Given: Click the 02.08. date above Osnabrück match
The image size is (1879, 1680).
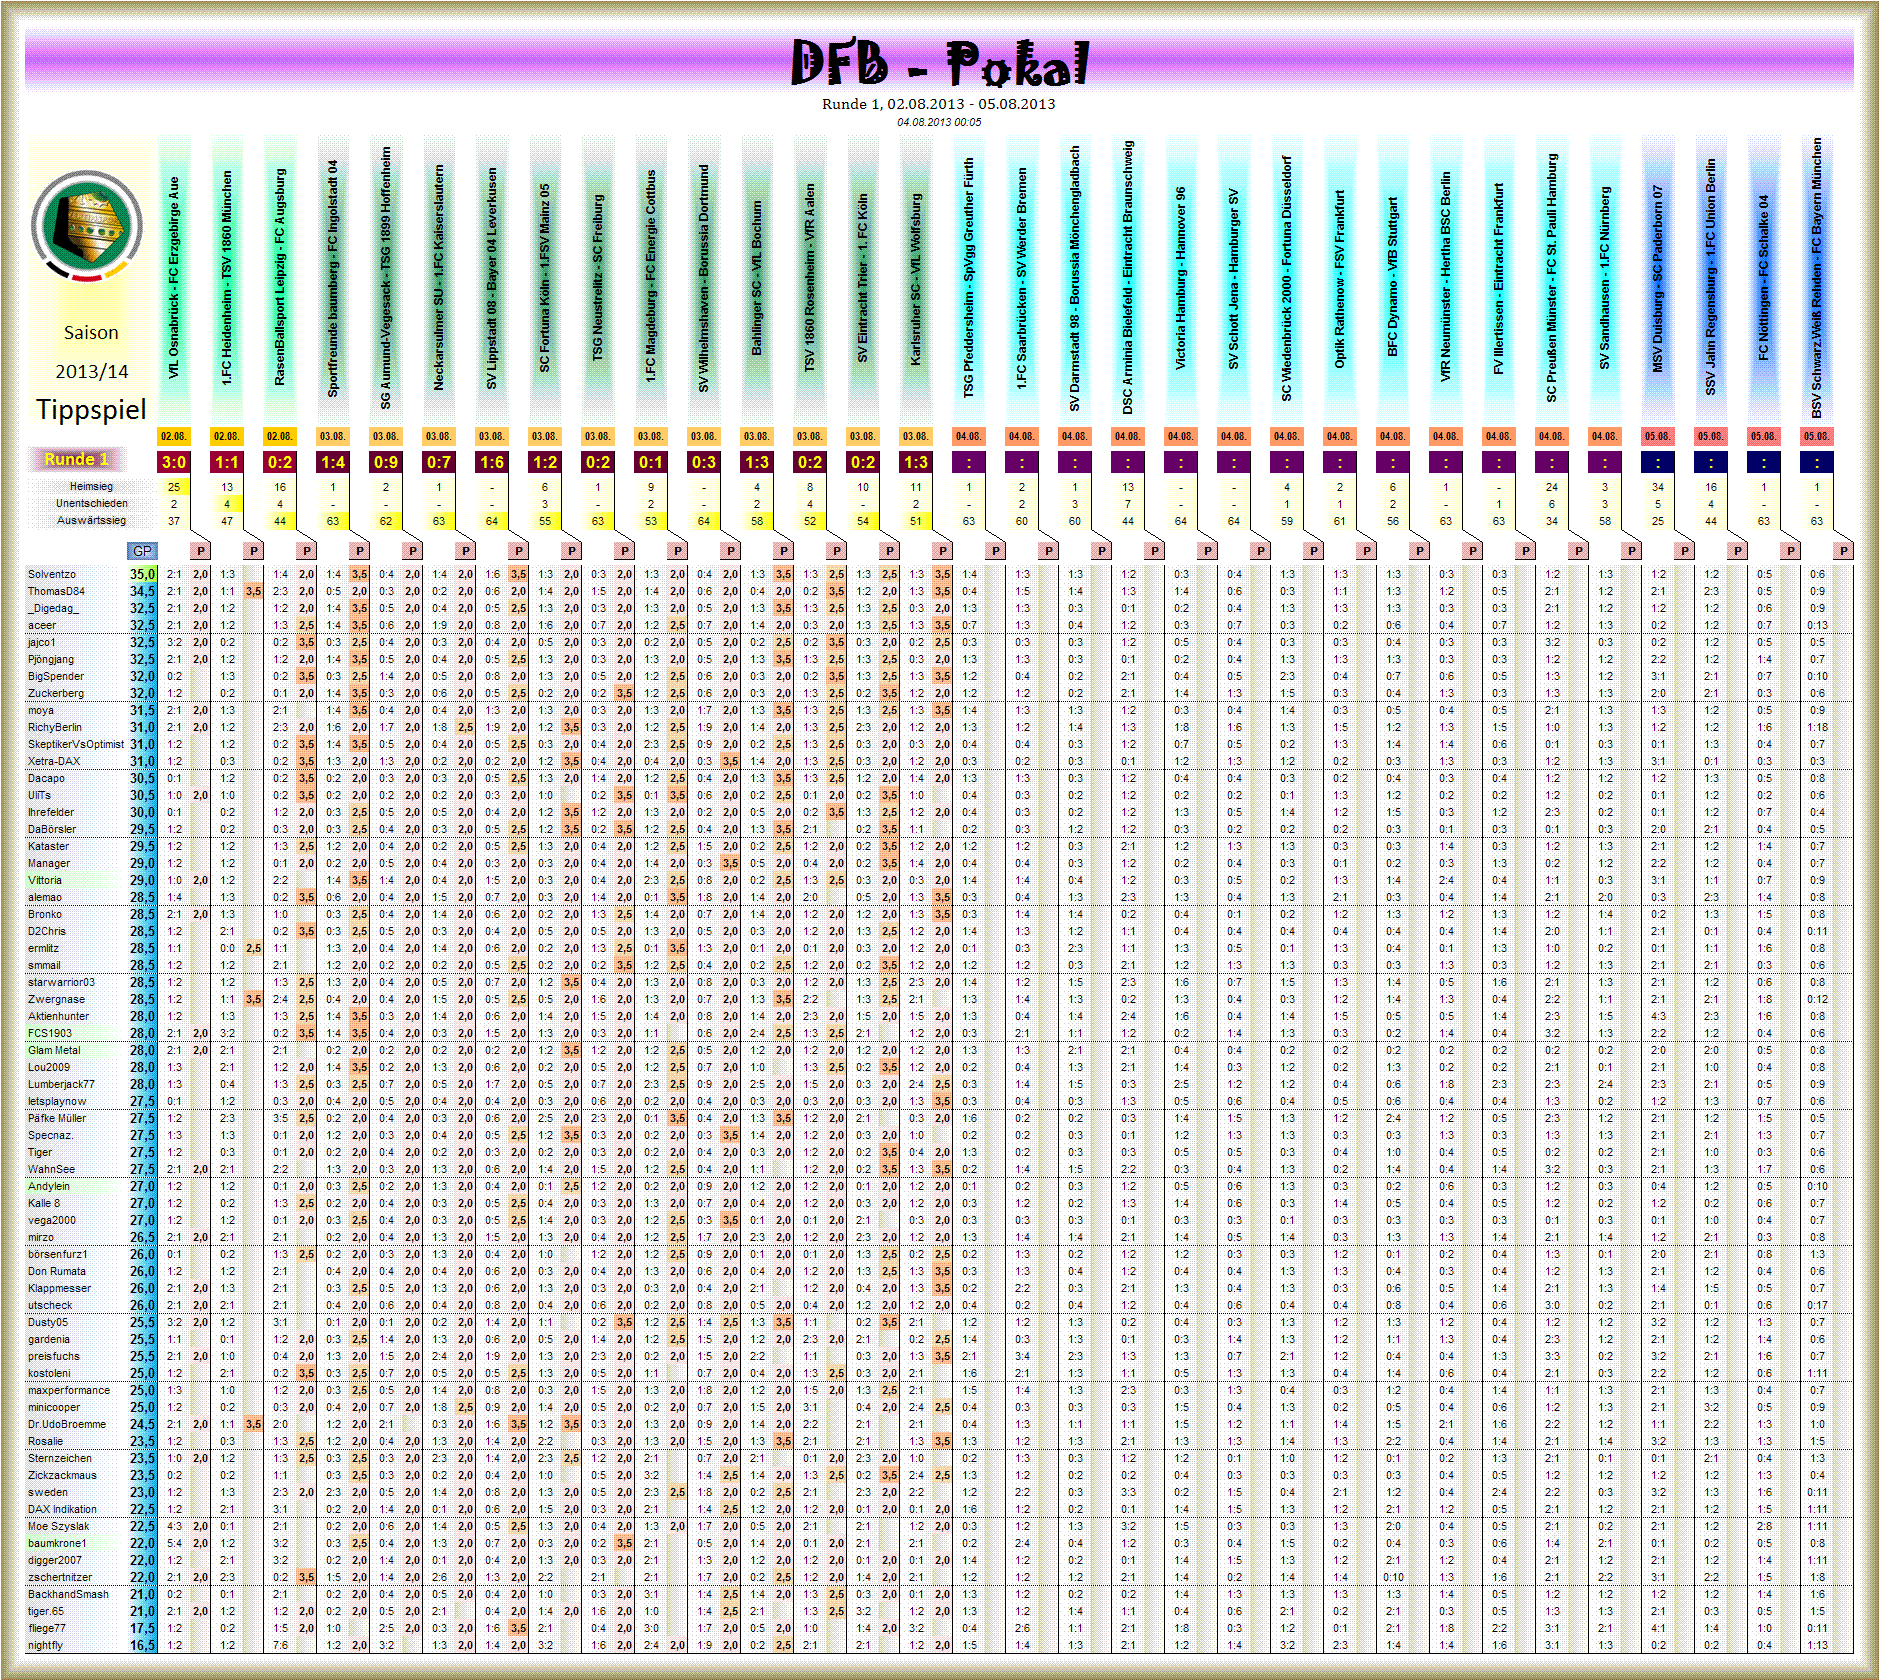Looking at the screenshot, I should 174,437.
